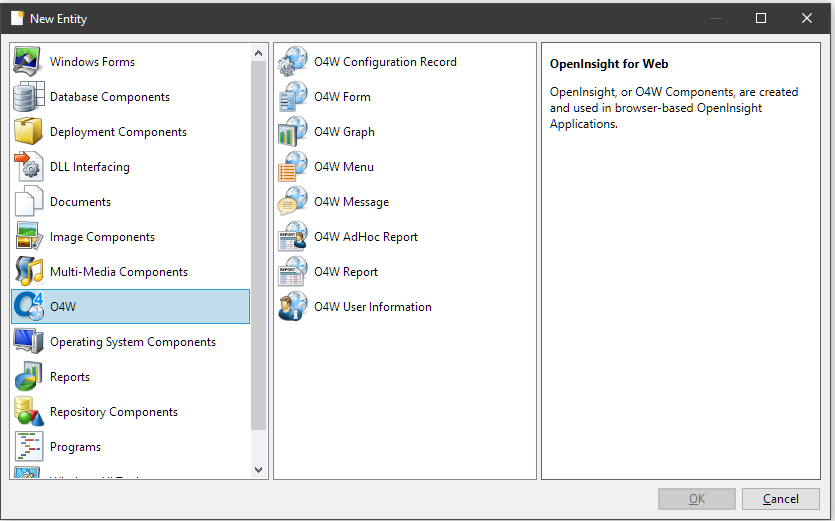
Task: Click the 'O4W AdHoc Report' text
Action: [366, 237]
